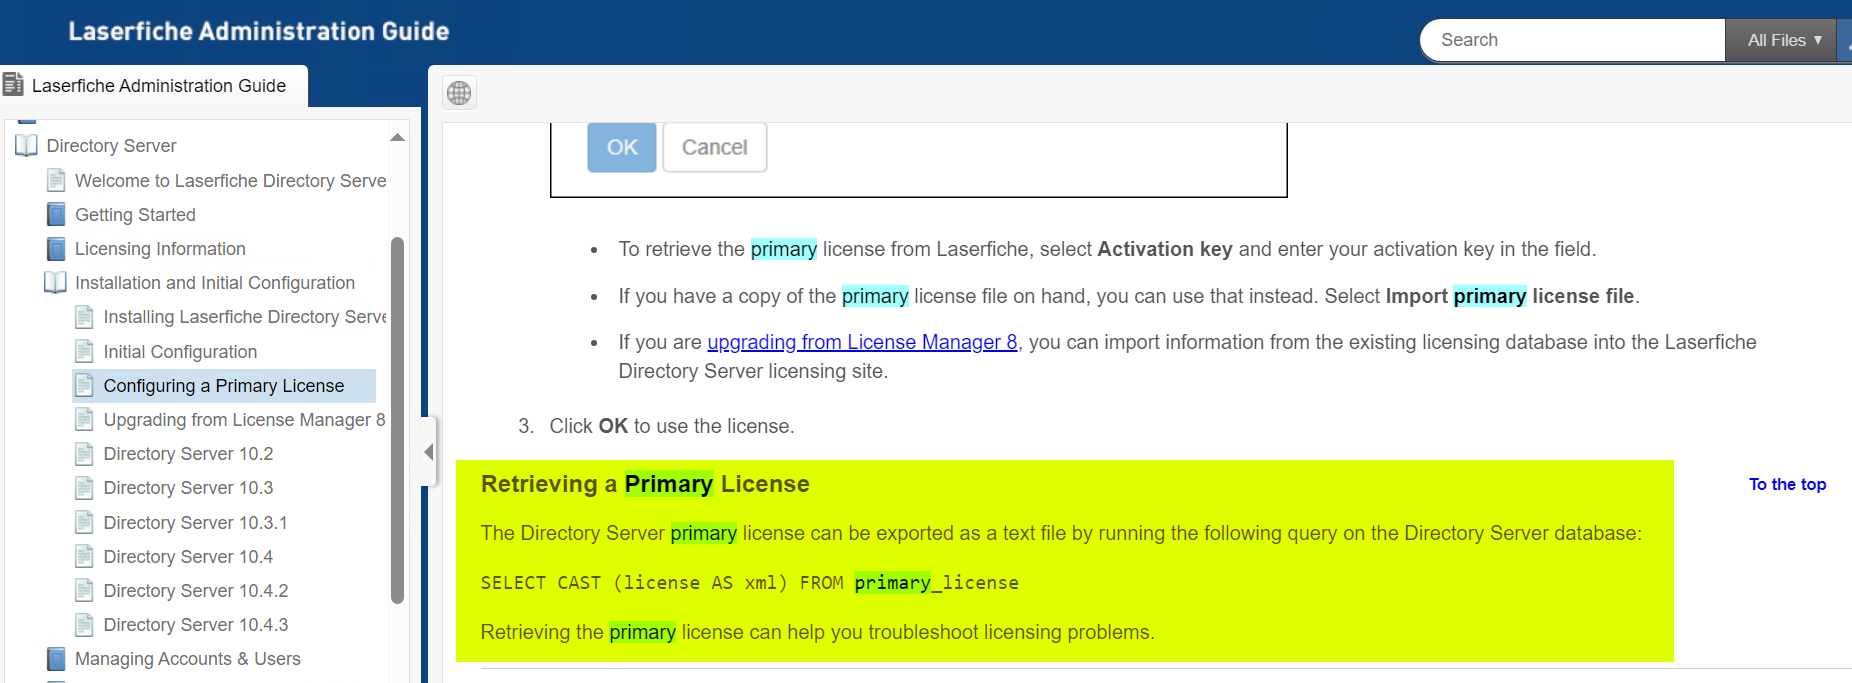Viewport: 1852px width, 683px height.
Task: Open the Directory Server 10.4.3 topic
Action: (x=196, y=625)
